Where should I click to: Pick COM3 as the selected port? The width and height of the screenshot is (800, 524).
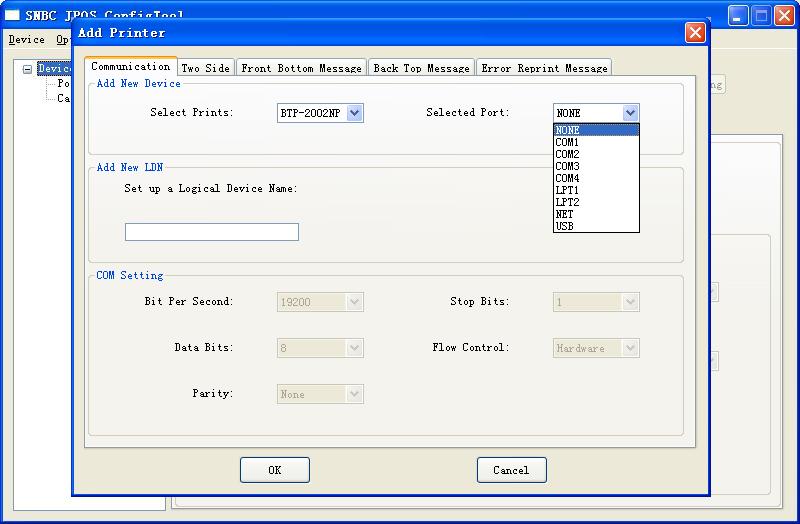596,166
